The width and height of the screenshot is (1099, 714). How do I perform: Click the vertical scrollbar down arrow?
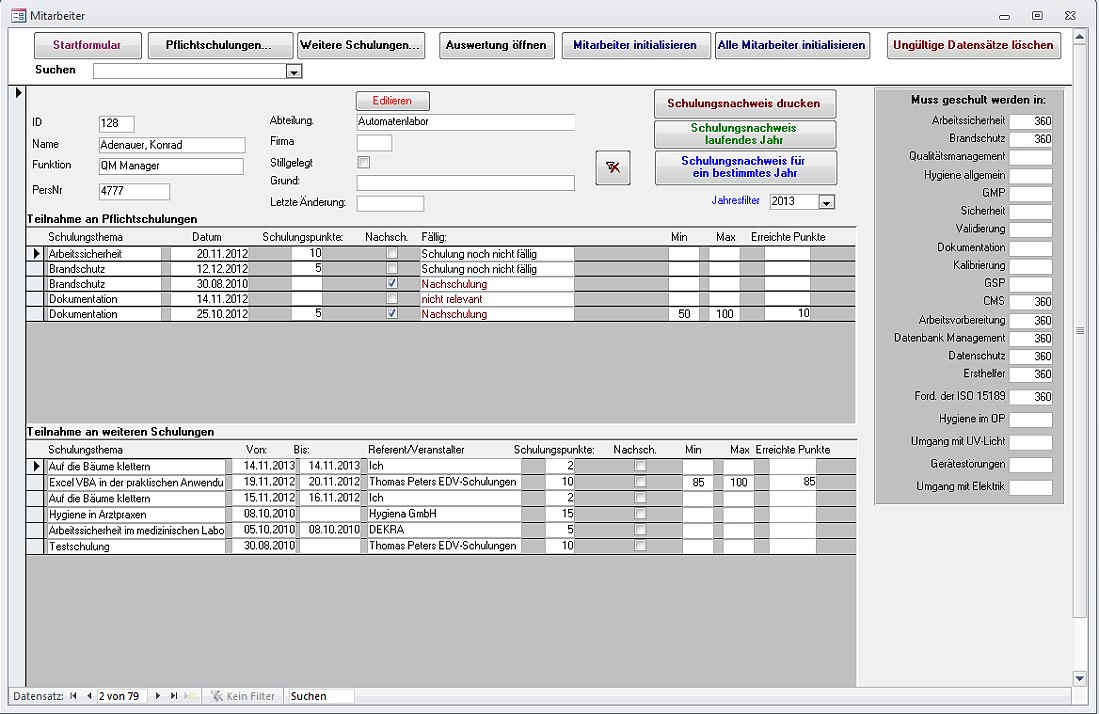(1080, 678)
